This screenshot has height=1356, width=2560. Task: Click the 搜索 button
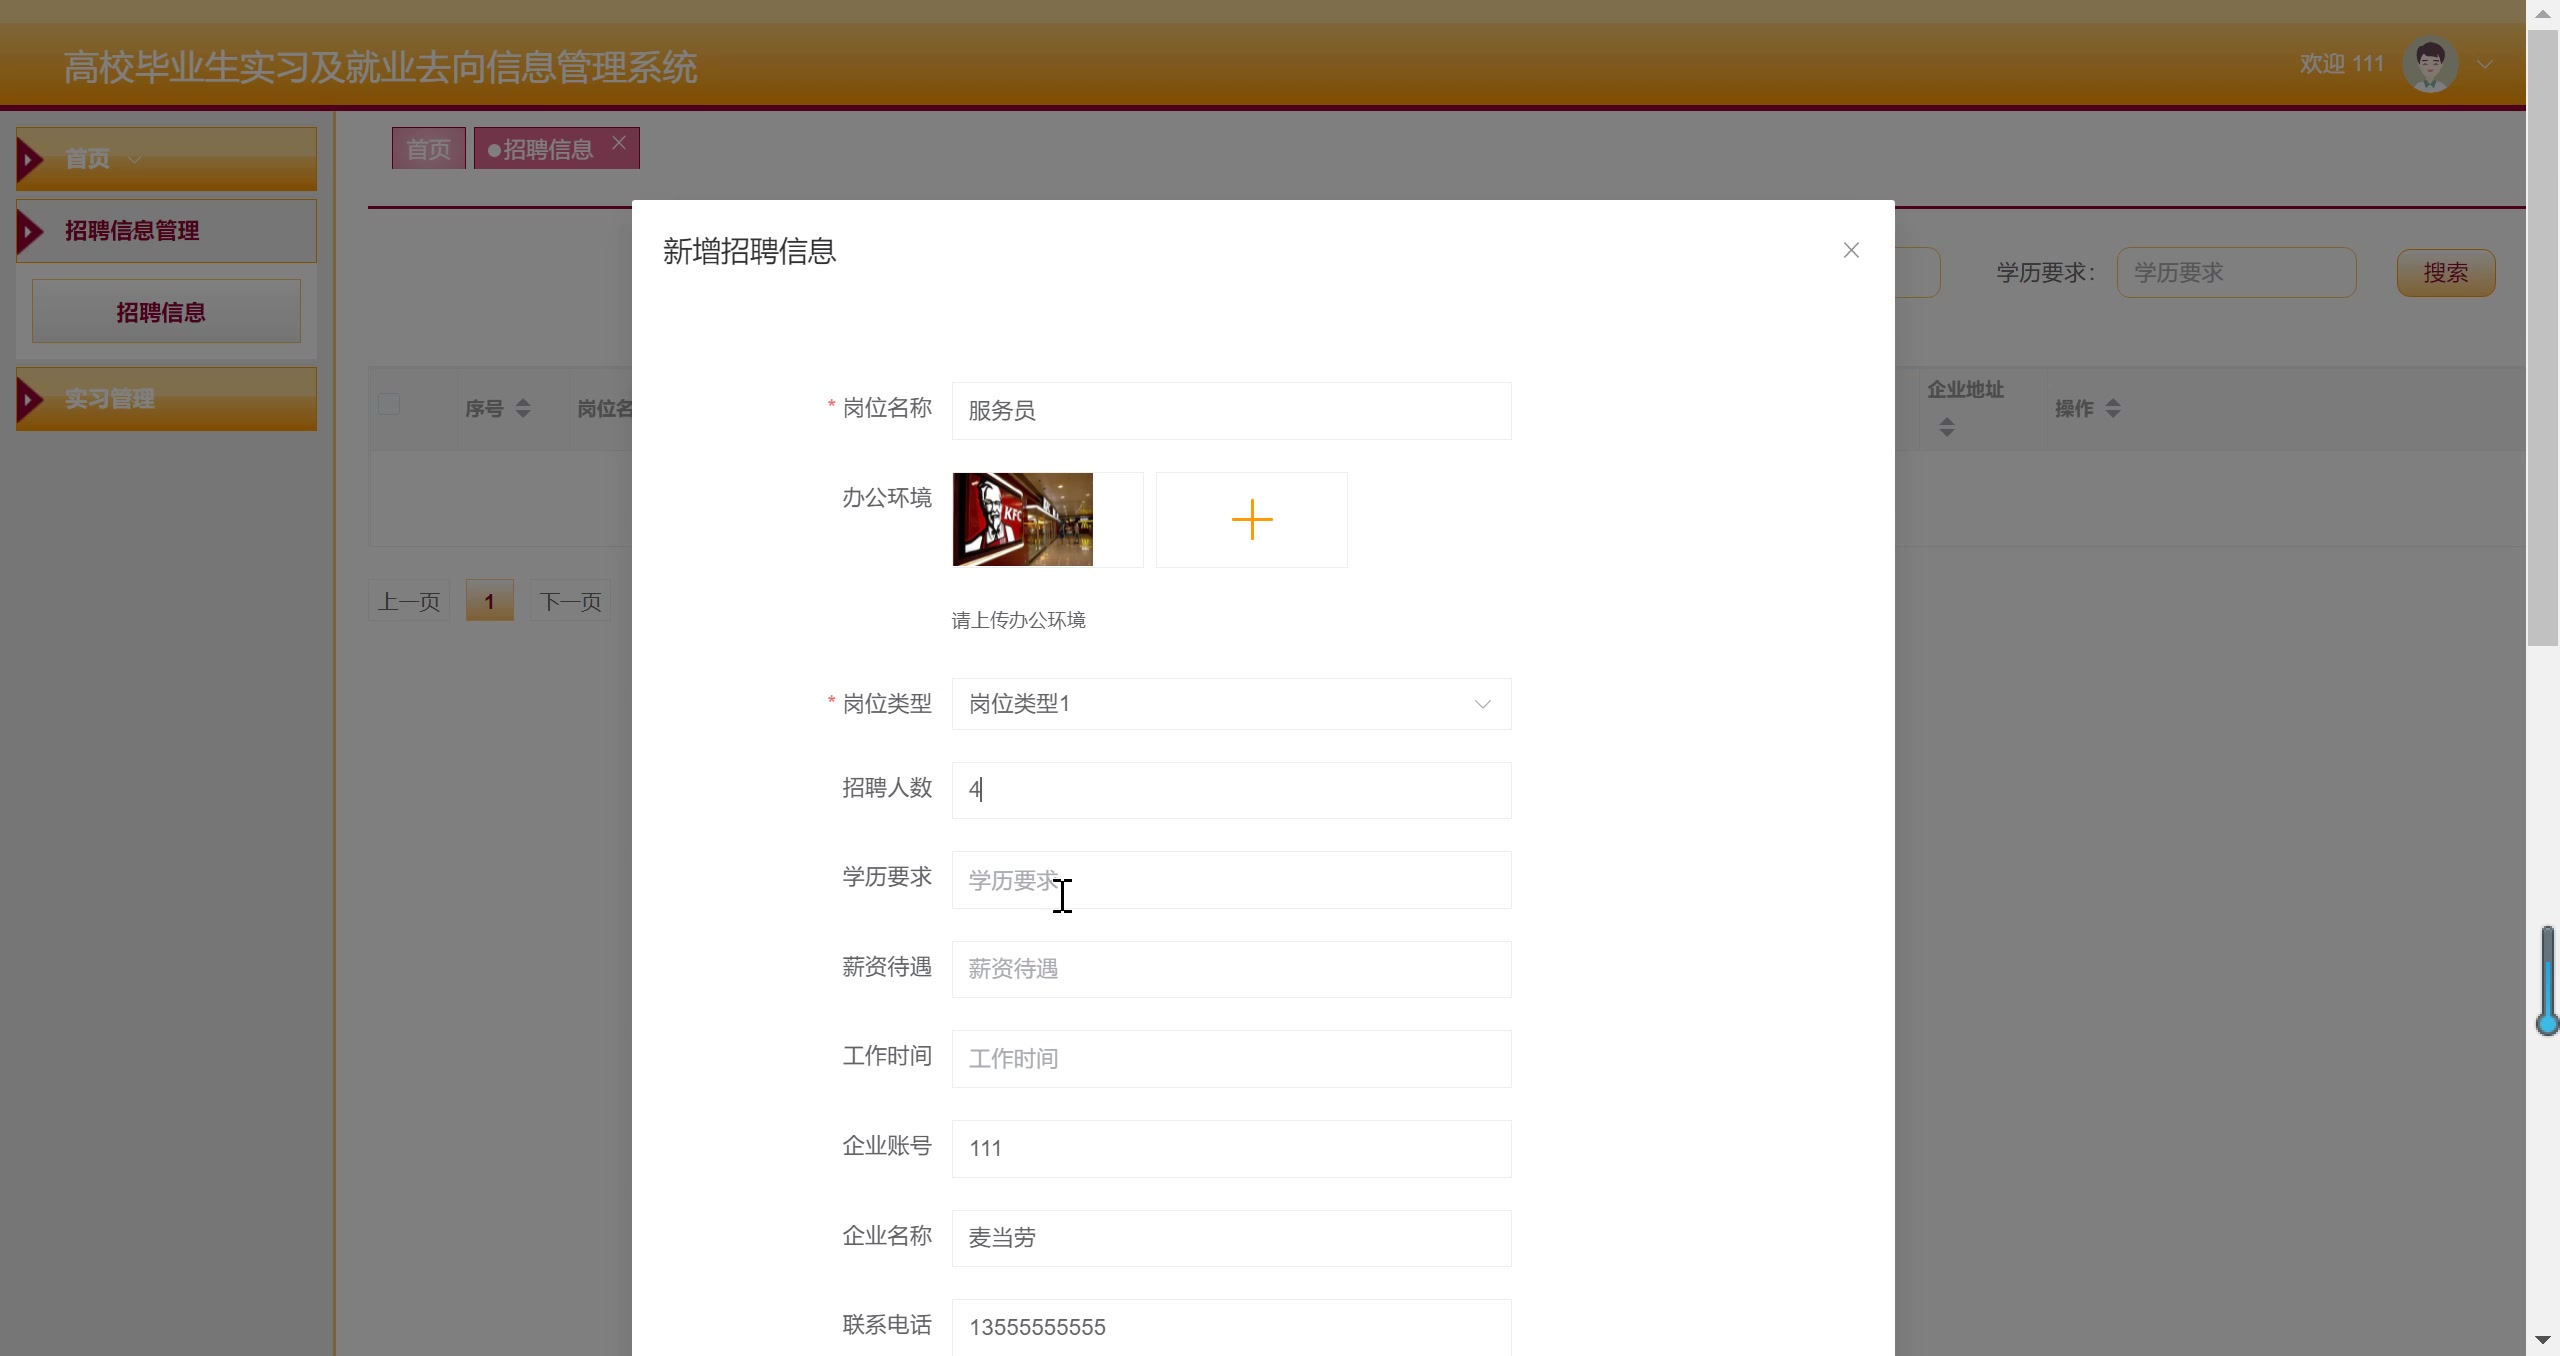tap(2445, 273)
